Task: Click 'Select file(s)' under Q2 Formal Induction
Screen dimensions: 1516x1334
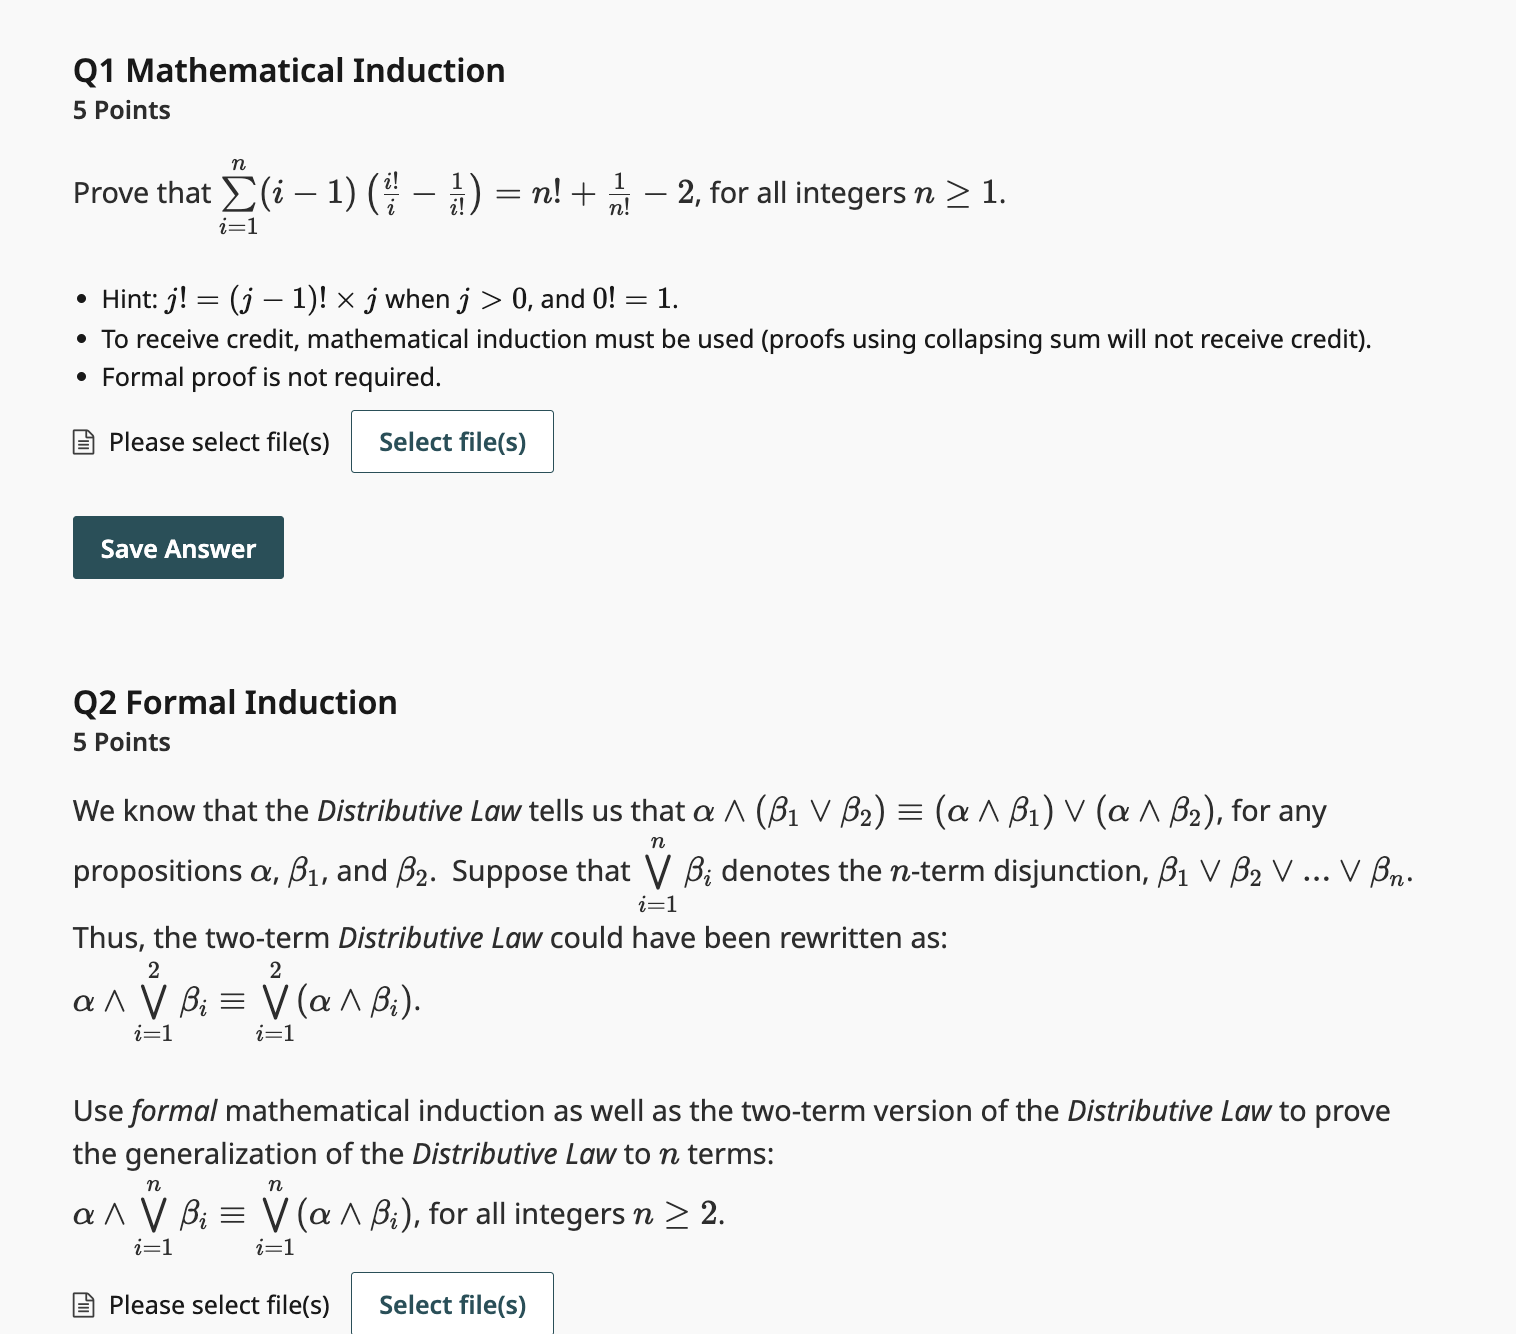Action: click(x=452, y=1304)
